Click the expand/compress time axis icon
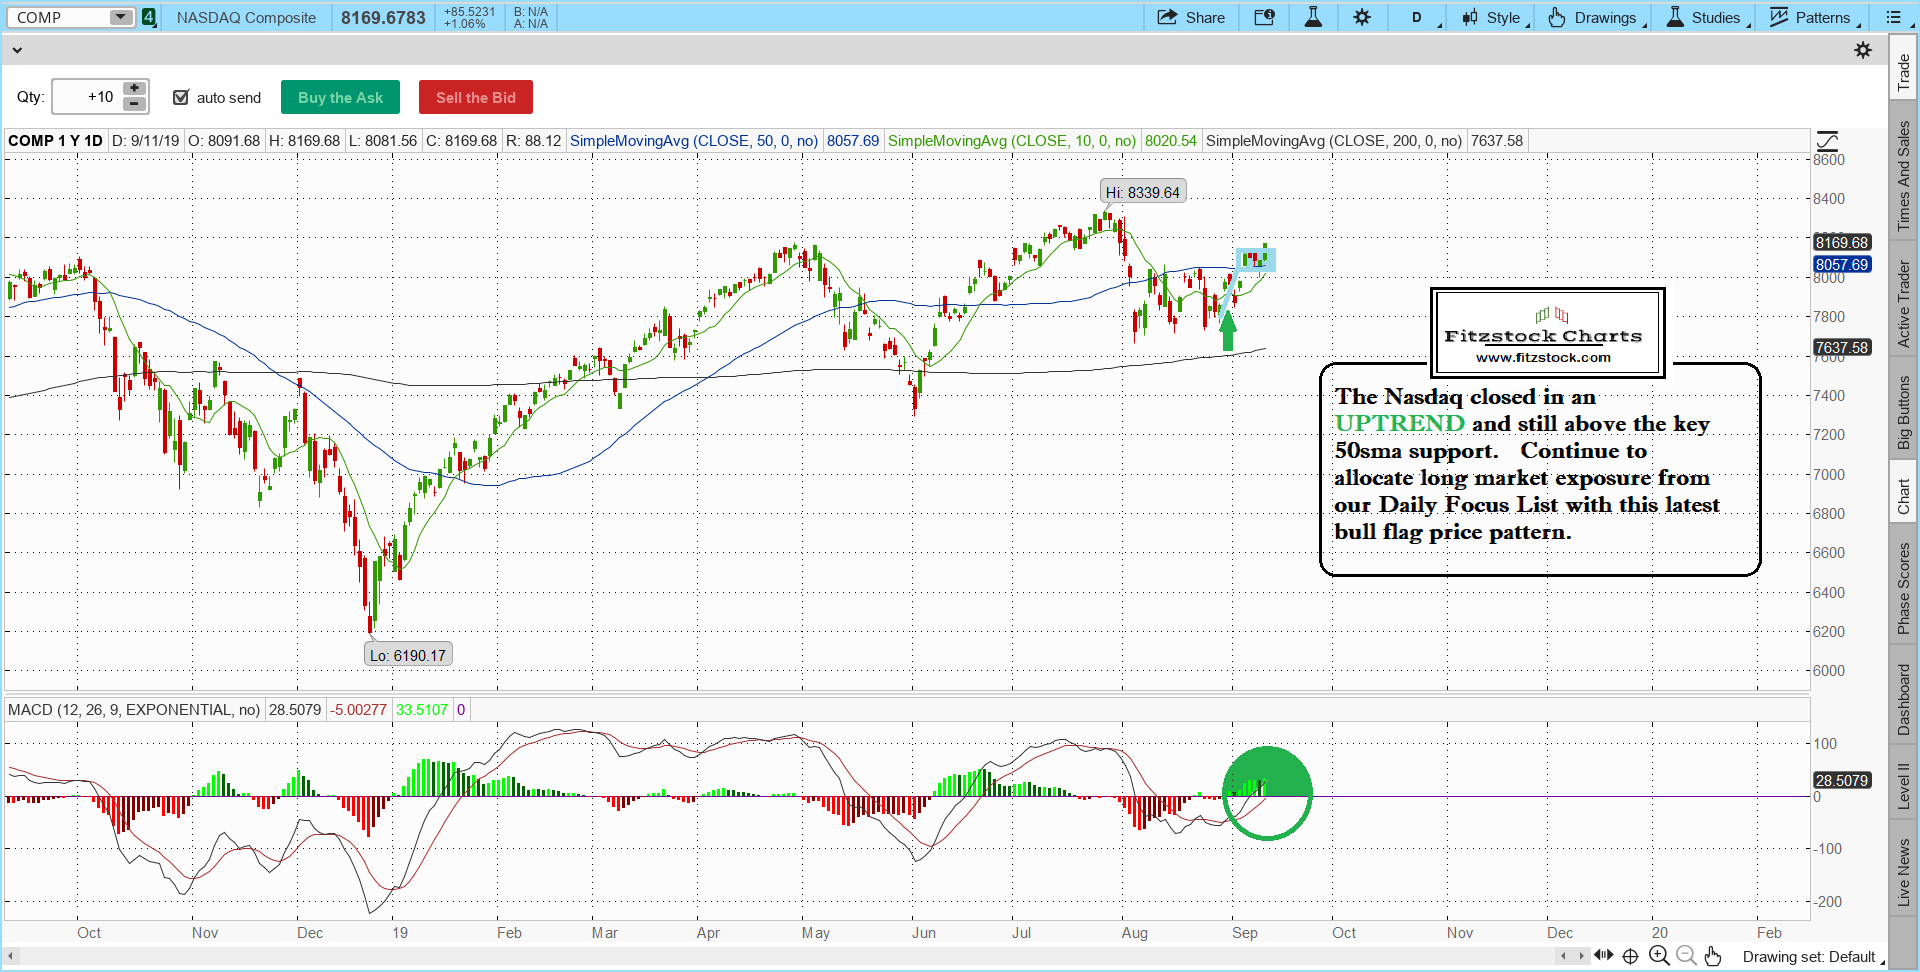 click(x=1603, y=956)
